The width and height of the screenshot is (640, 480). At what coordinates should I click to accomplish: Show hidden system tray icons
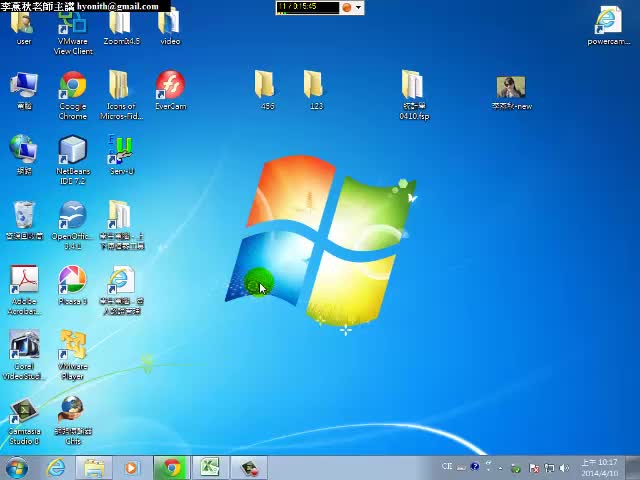(x=500, y=468)
